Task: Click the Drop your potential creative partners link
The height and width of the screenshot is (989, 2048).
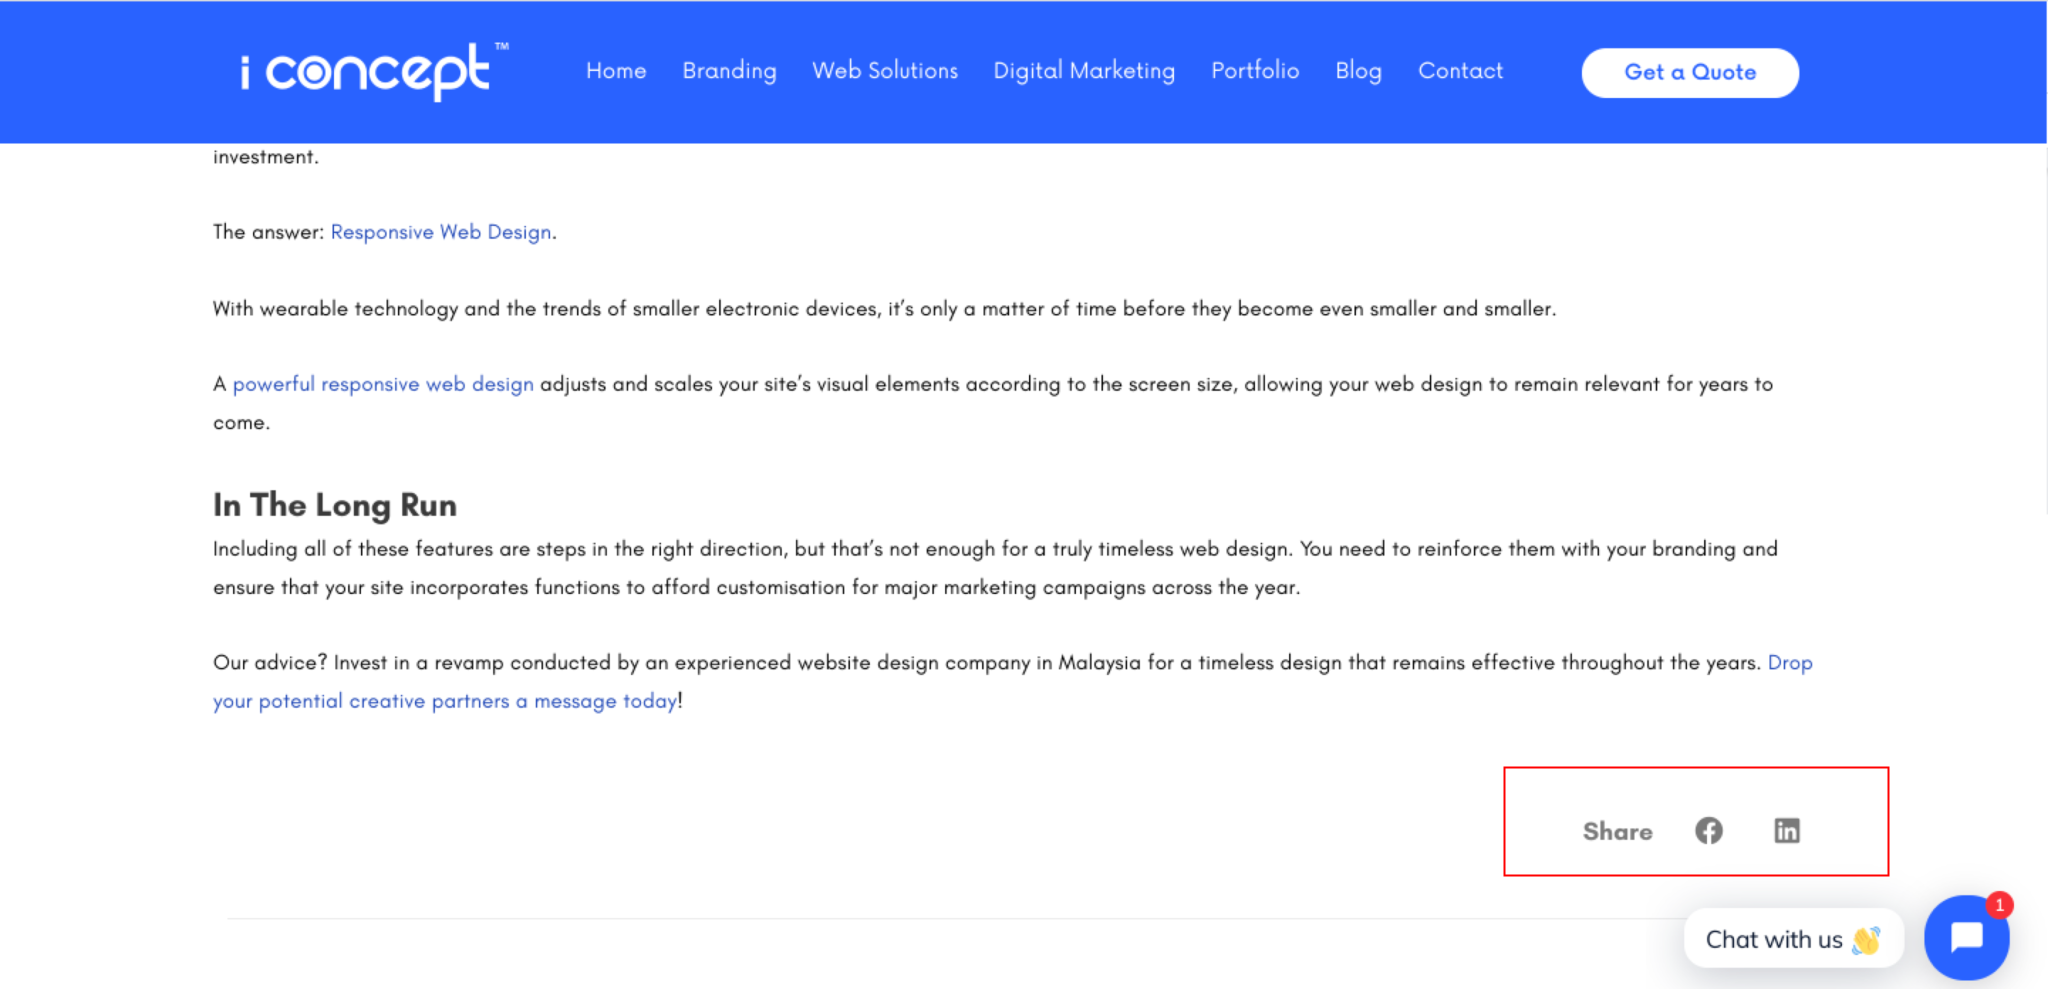Action: click(x=445, y=701)
